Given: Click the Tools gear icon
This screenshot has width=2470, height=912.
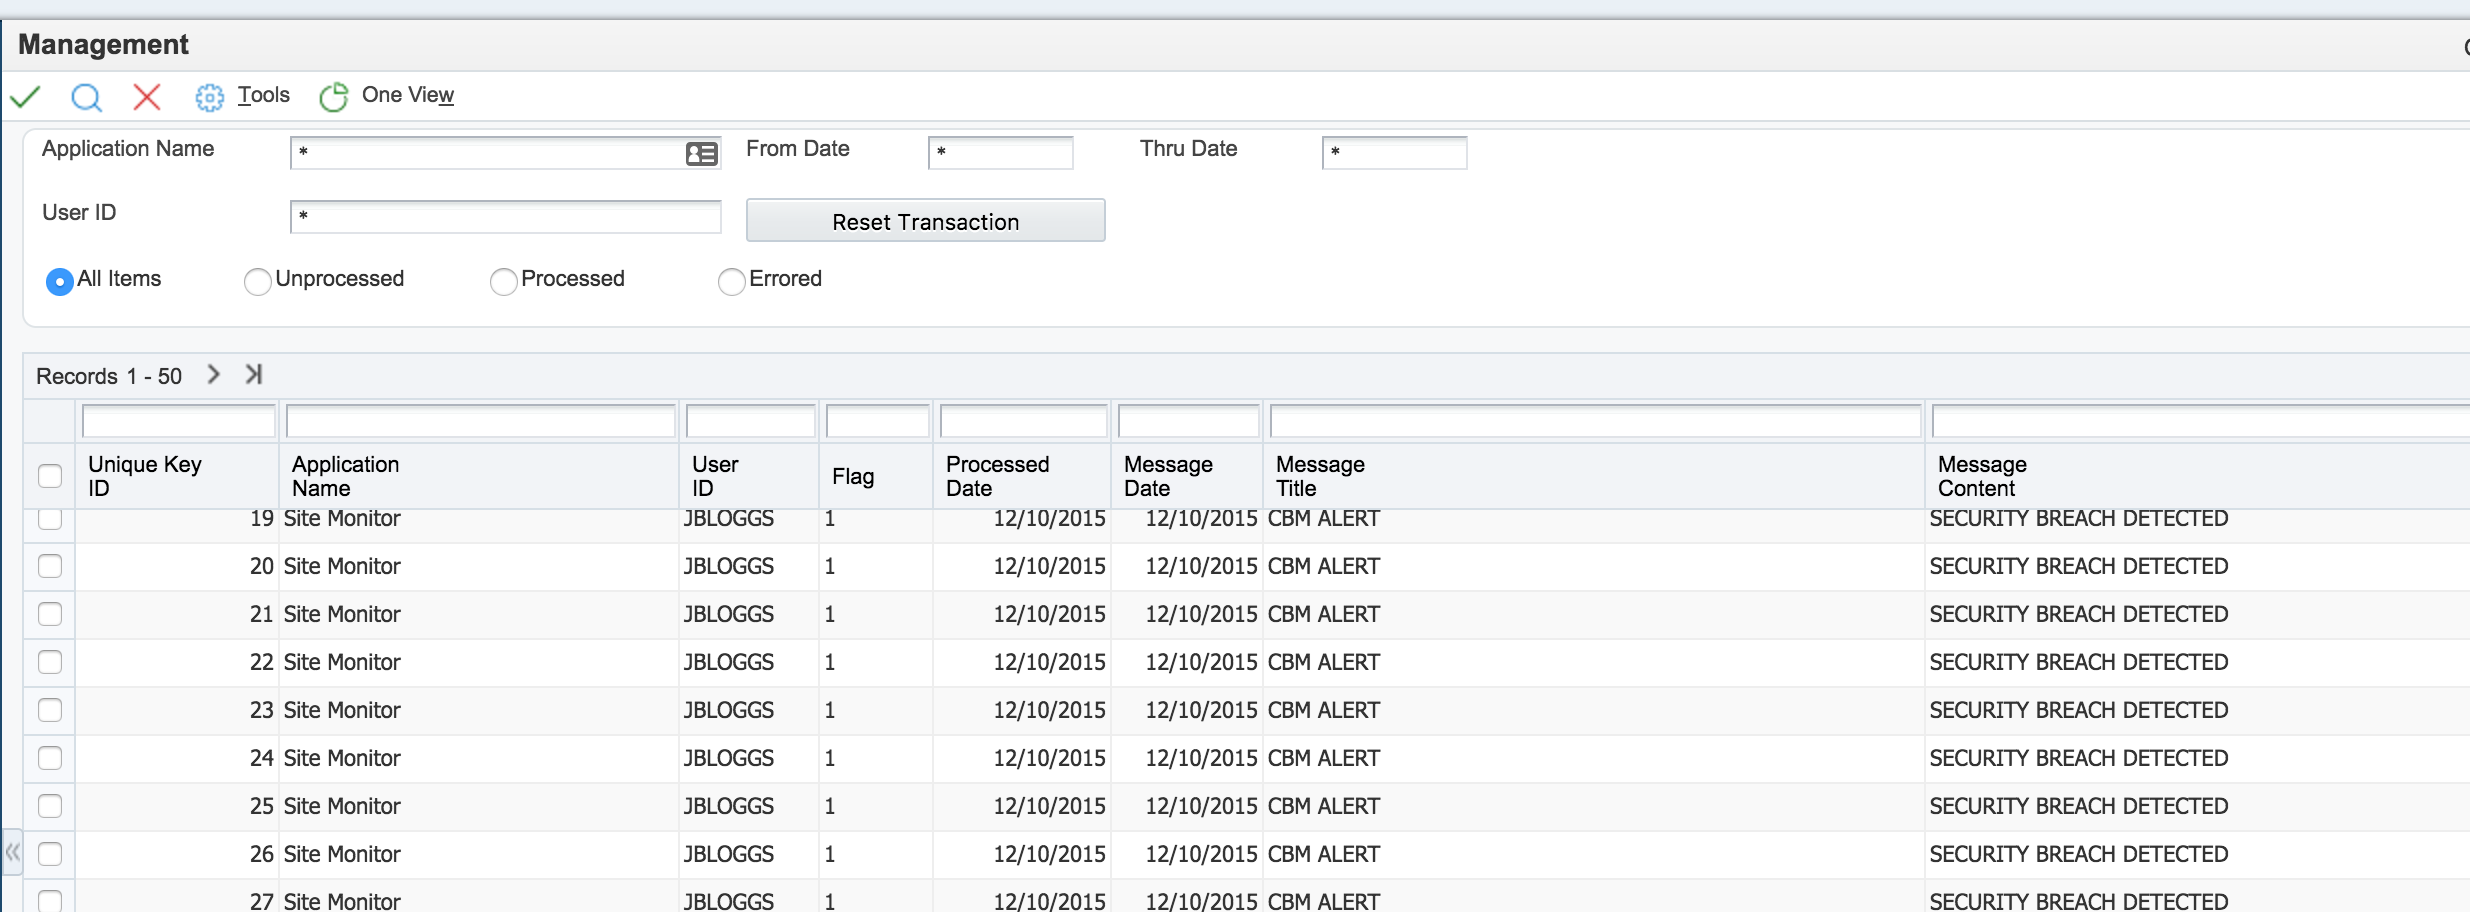Looking at the screenshot, I should (x=209, y=97).
